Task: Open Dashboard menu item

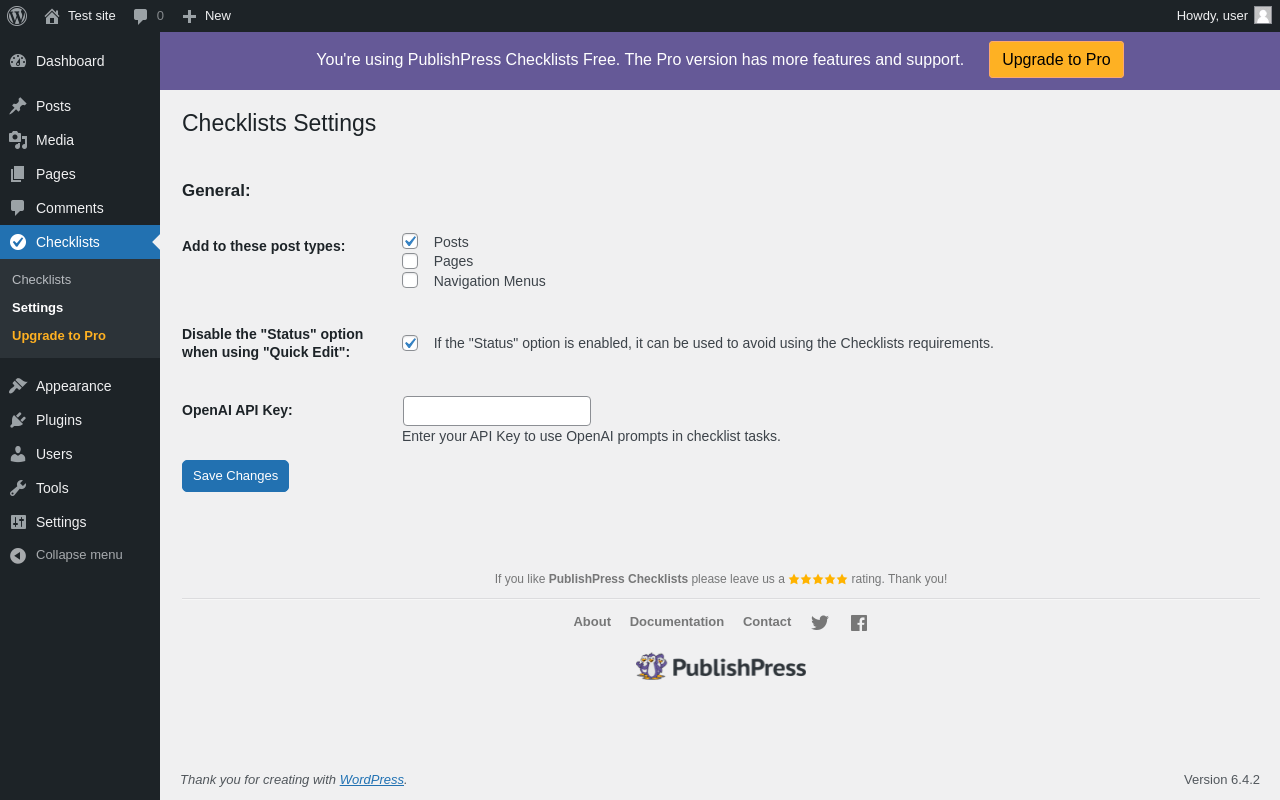Action: [80, 61]
